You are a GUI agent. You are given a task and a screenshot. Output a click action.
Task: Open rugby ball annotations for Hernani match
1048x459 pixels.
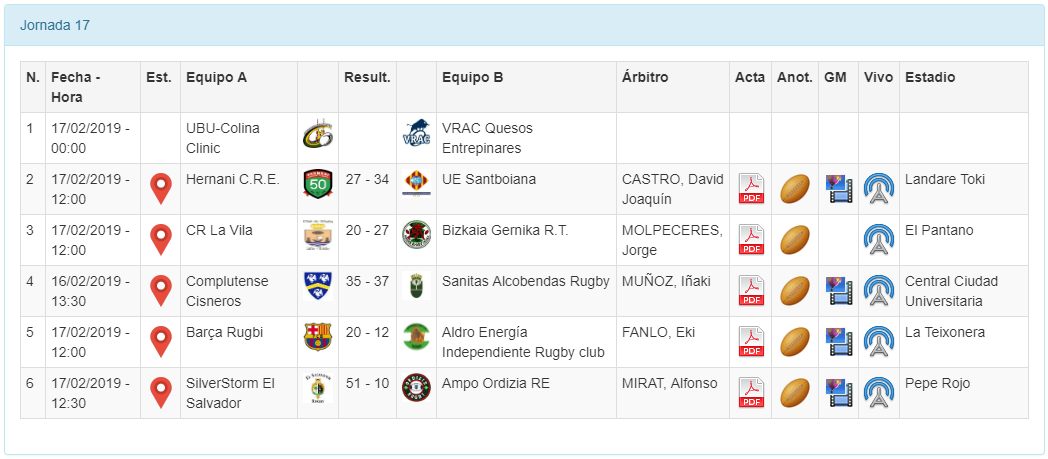(x=795, y=188)
